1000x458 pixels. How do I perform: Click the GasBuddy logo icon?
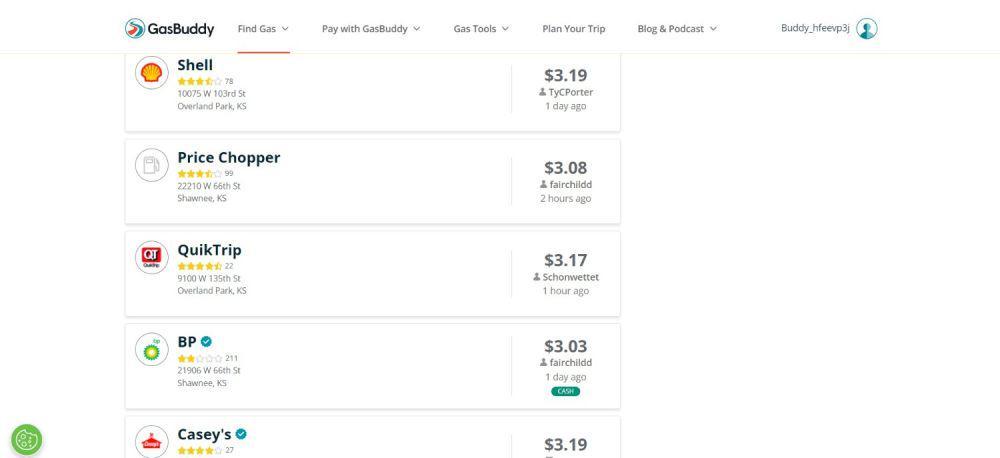[135, 28]
